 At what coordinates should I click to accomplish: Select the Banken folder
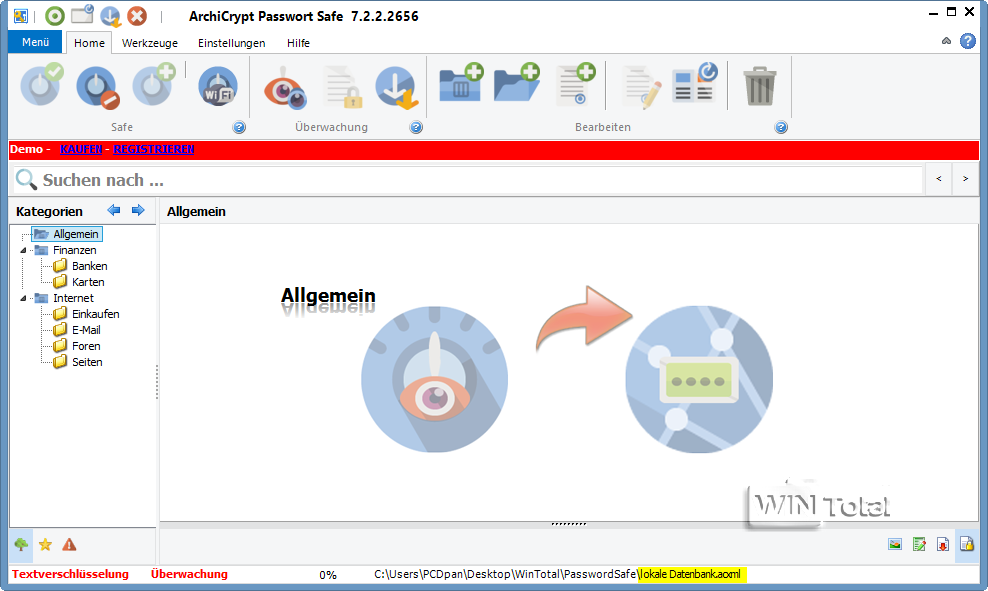(x=89, y=266)
